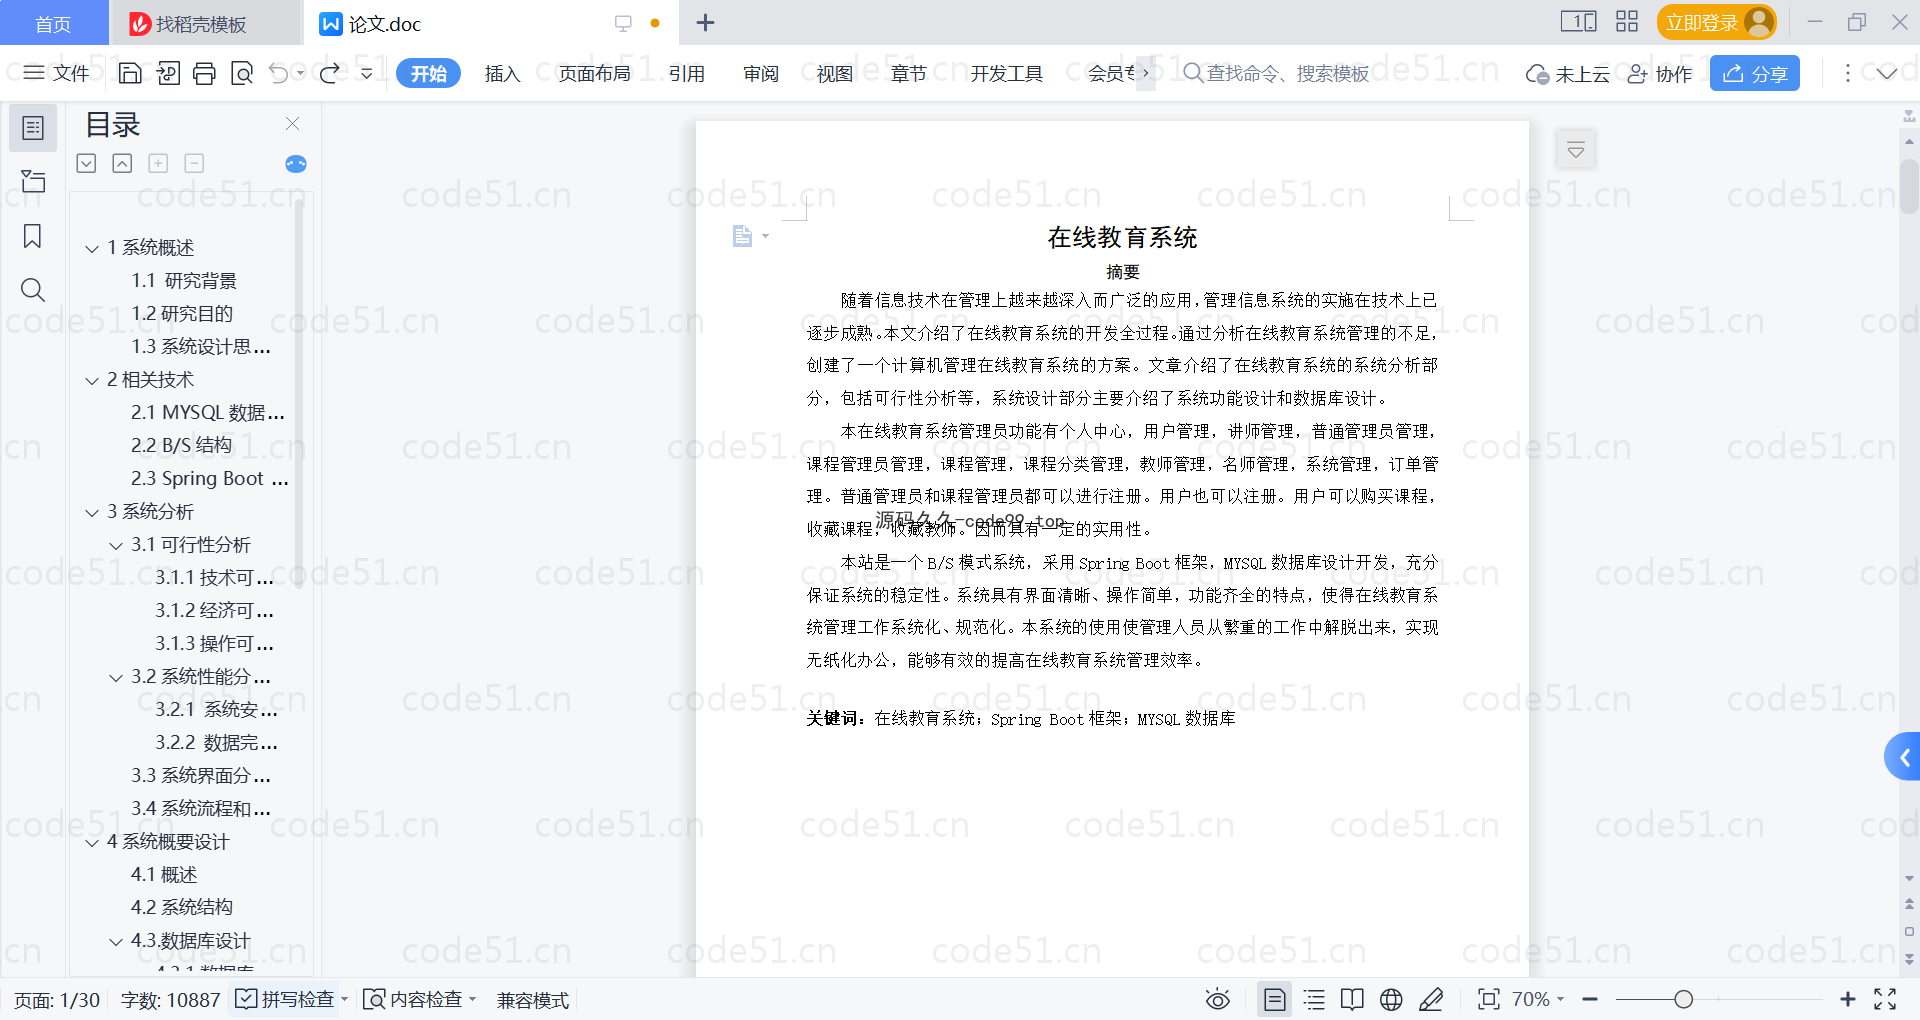Viewport: 1920px width, 1020px height.
Task: Expand the right side panel blue arrow
Action: pyautogui.click(x=1903, y=757)
